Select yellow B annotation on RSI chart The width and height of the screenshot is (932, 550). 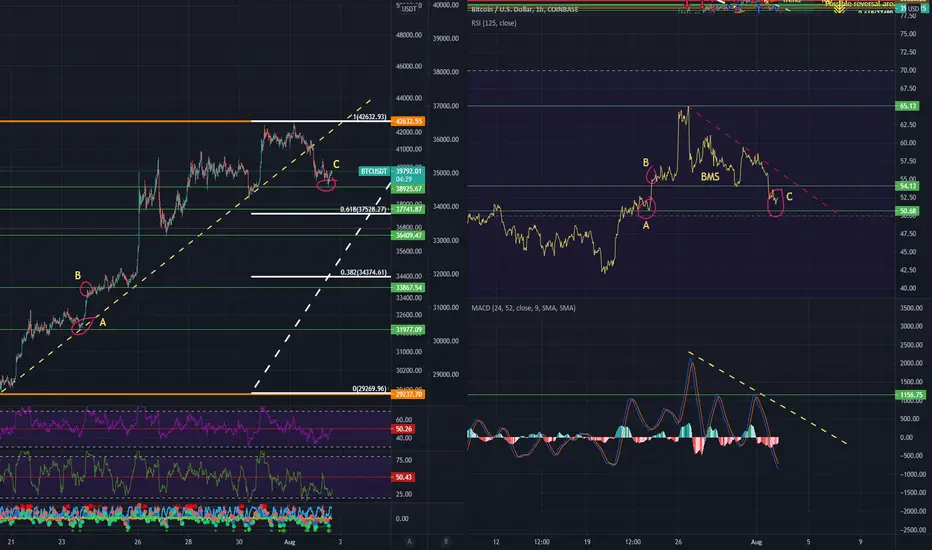[x=646, y=162]
